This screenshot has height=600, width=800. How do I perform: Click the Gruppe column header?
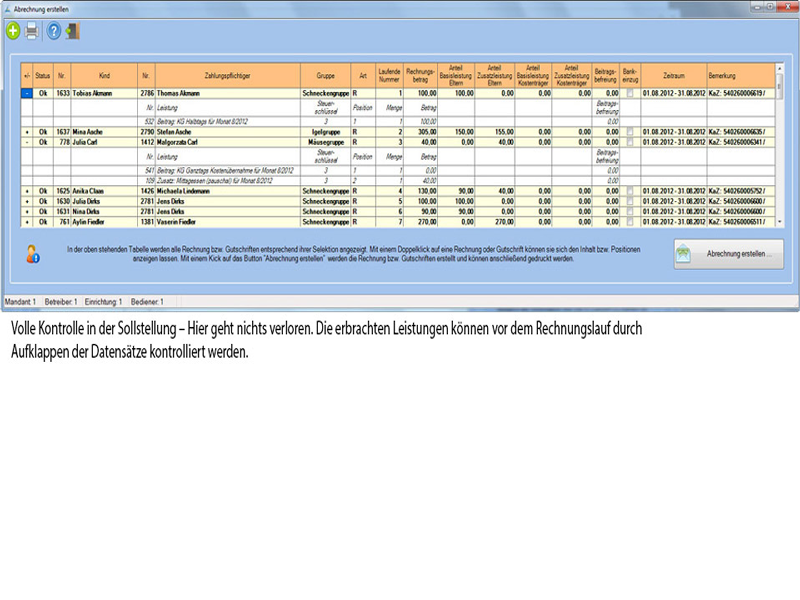tap(325, 75)
